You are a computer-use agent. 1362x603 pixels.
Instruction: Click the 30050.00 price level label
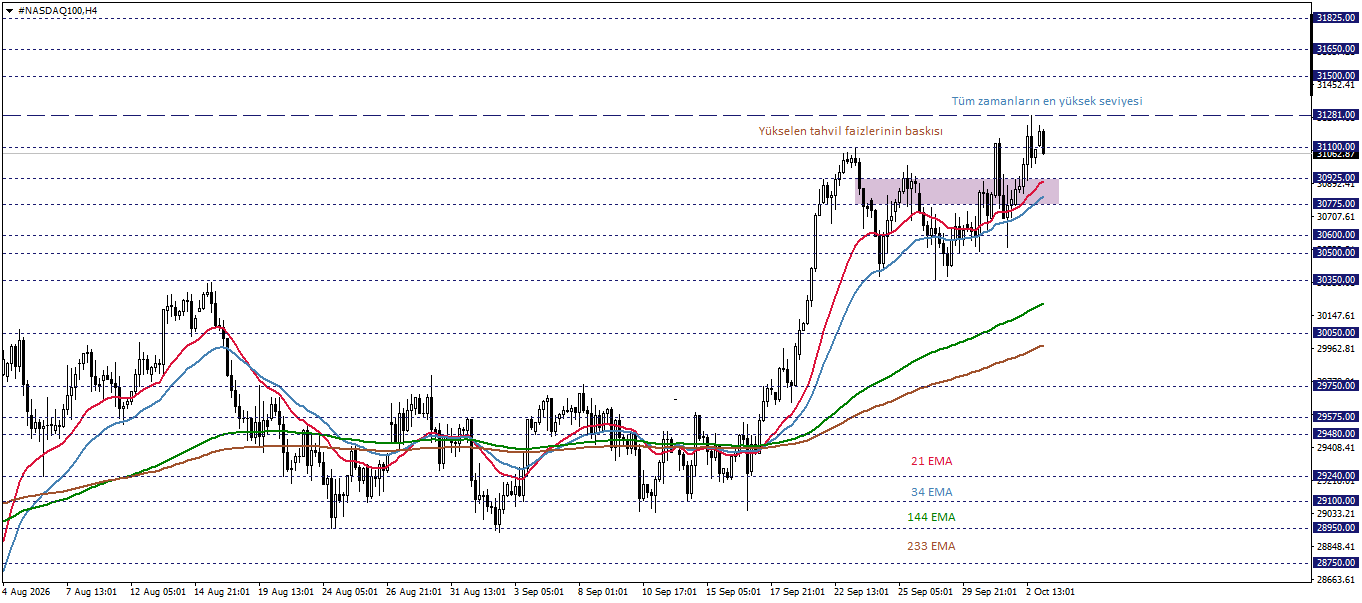pyautogui.click(x=1335, y=332)
